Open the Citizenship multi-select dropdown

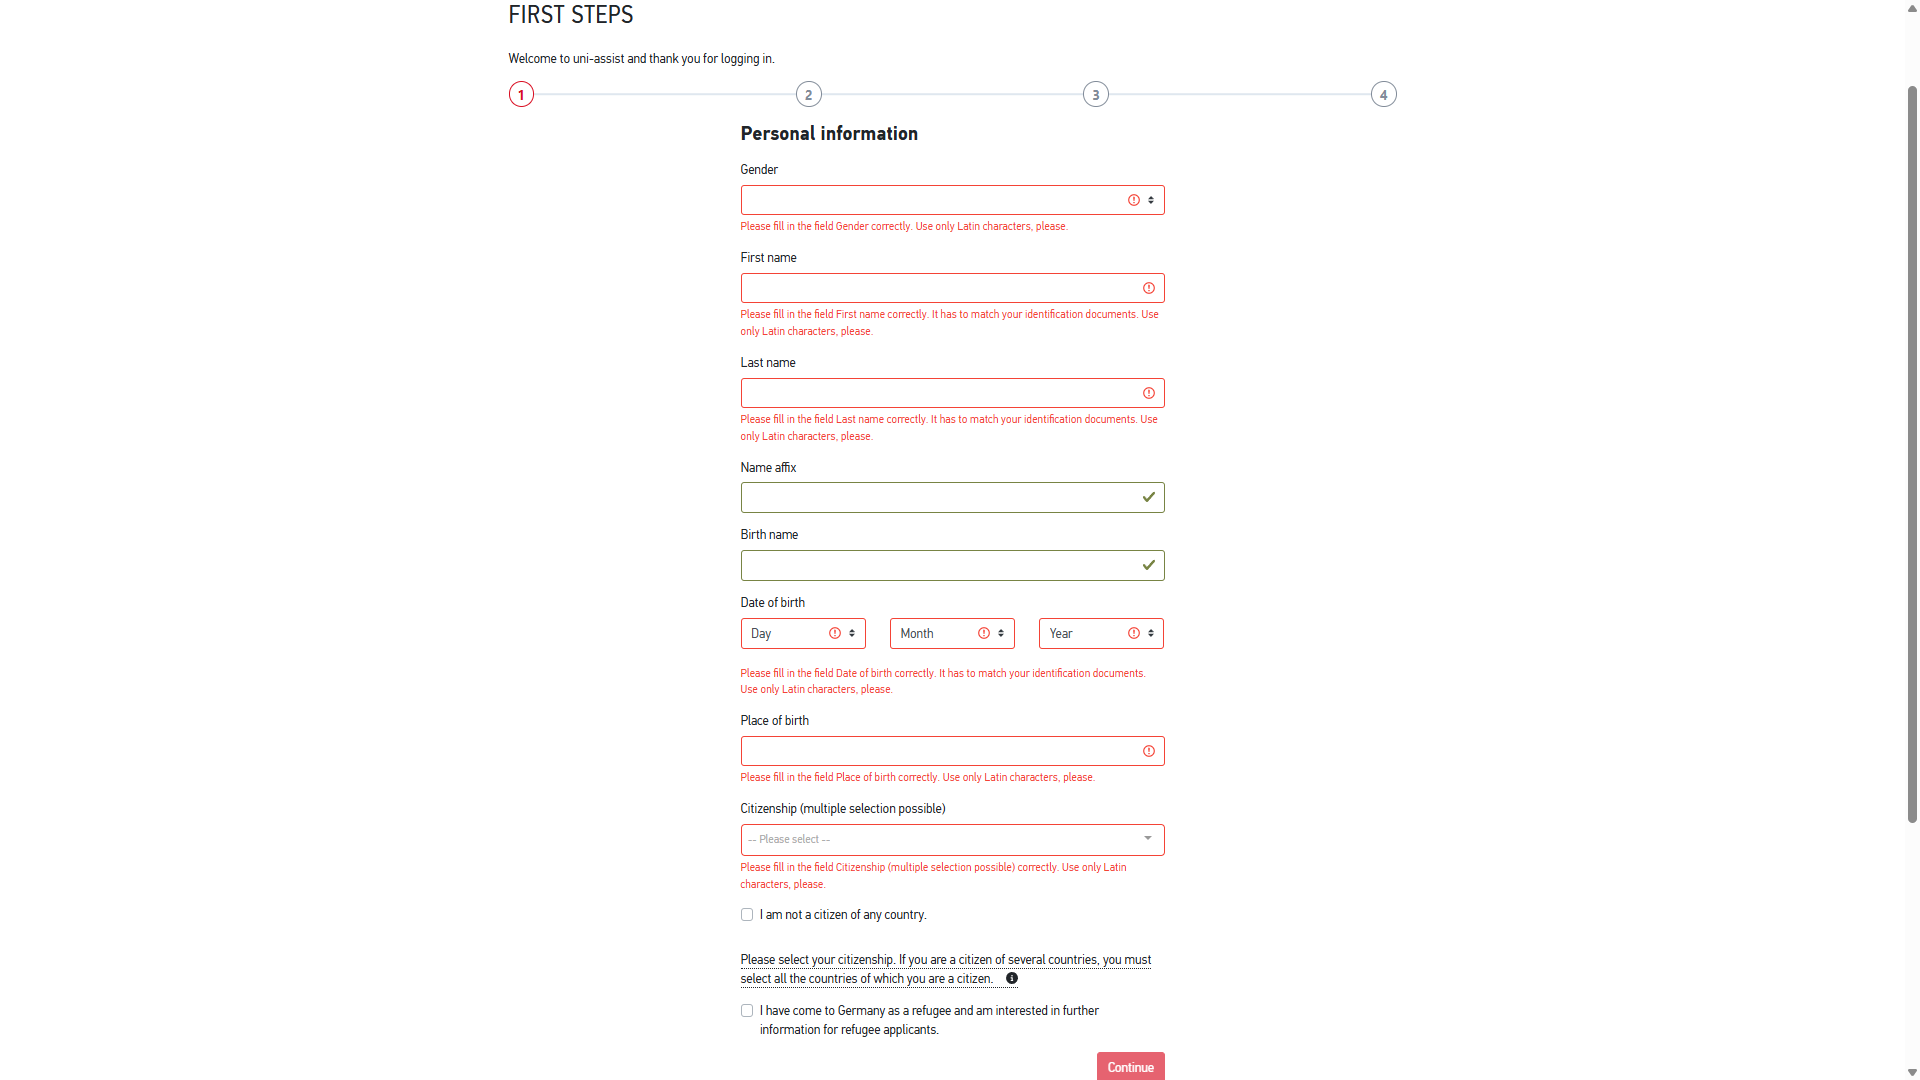tap(951, 840)
